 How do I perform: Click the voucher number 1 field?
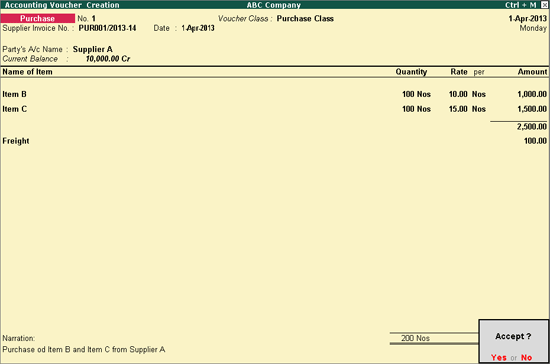94,19
